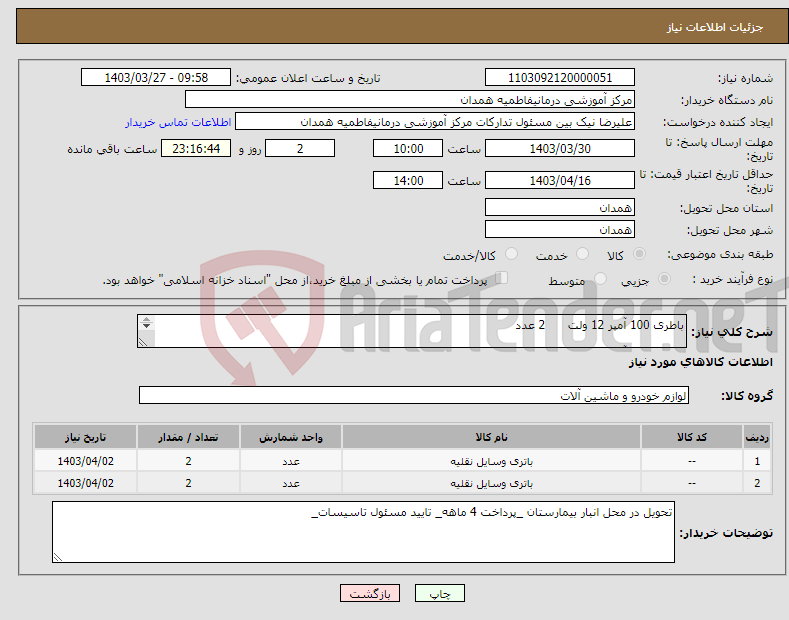Viewport: 789px width, 620px height.
Task: Click row 2 item name باتری وسایل نقلیه
Action: click(x=491, y=483)
